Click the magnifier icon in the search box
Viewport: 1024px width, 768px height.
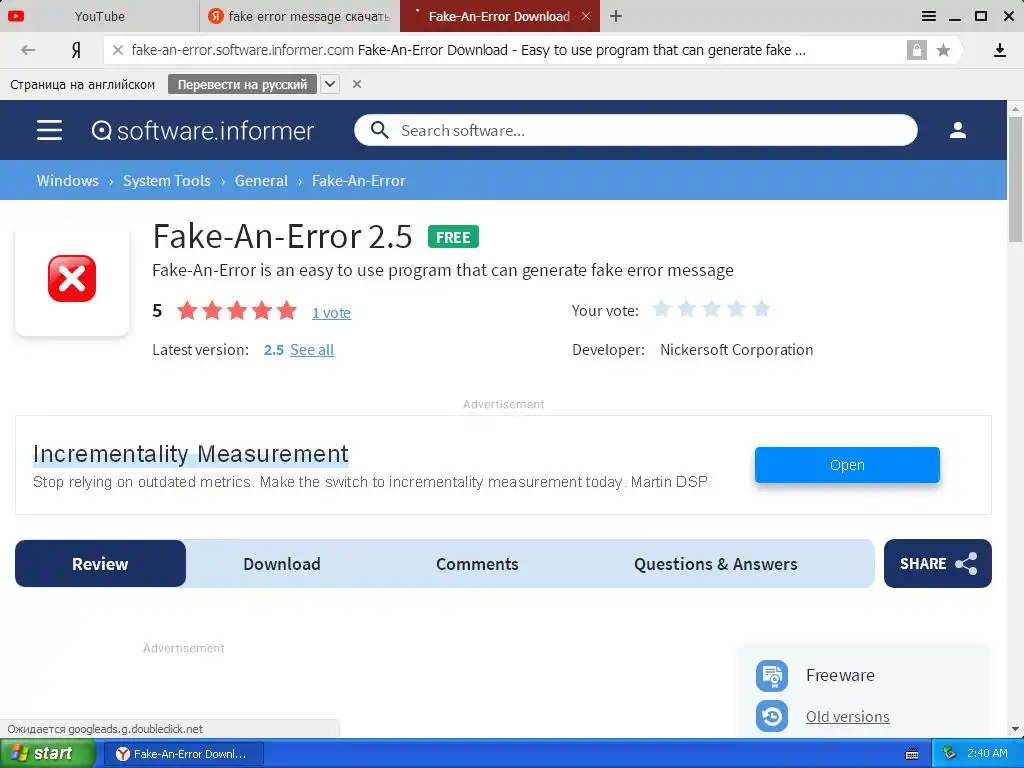tap(379, 130)
